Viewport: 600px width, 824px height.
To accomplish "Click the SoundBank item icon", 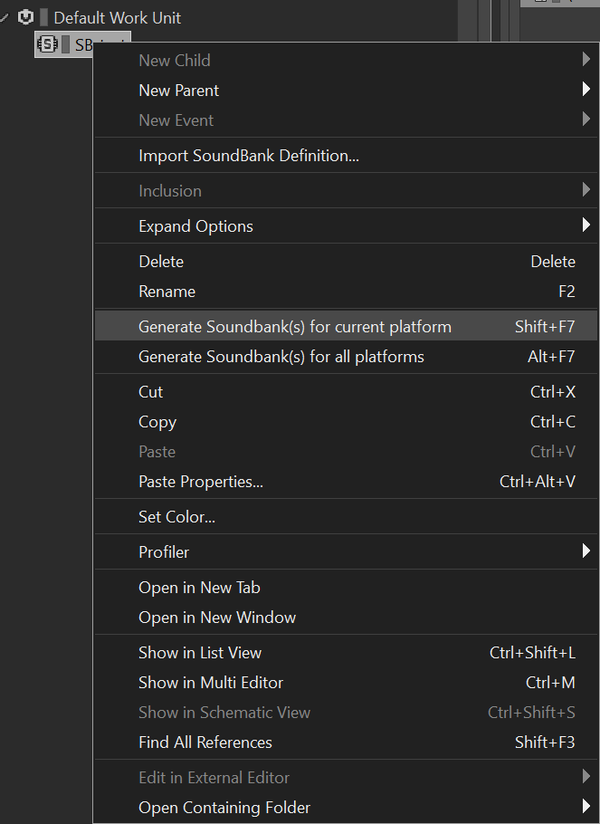I will pos(47,44).
